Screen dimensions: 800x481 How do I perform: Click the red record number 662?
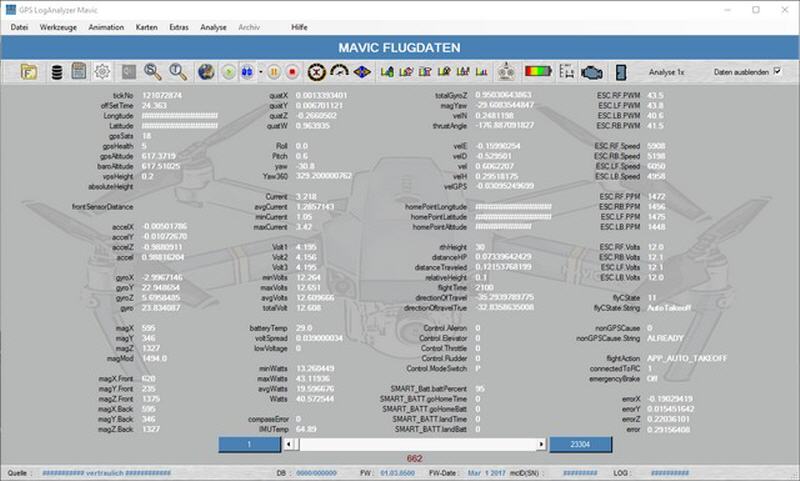pos(415,459)
